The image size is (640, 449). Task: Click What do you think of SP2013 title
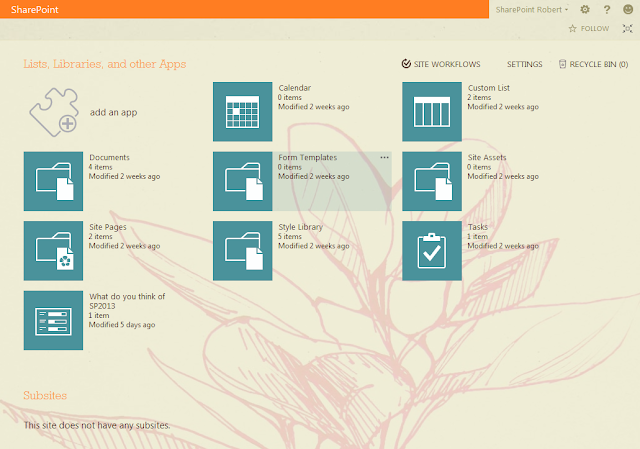tap(127, 301)
